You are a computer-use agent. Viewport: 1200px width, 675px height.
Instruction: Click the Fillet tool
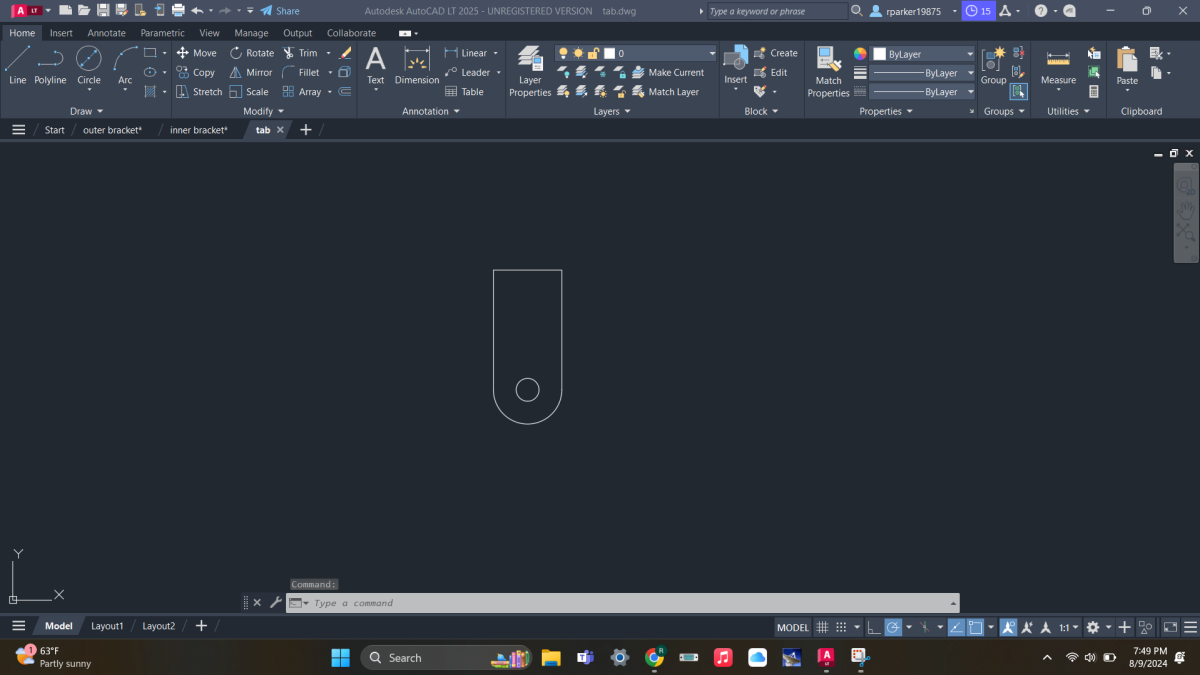(x=301, y=72)
